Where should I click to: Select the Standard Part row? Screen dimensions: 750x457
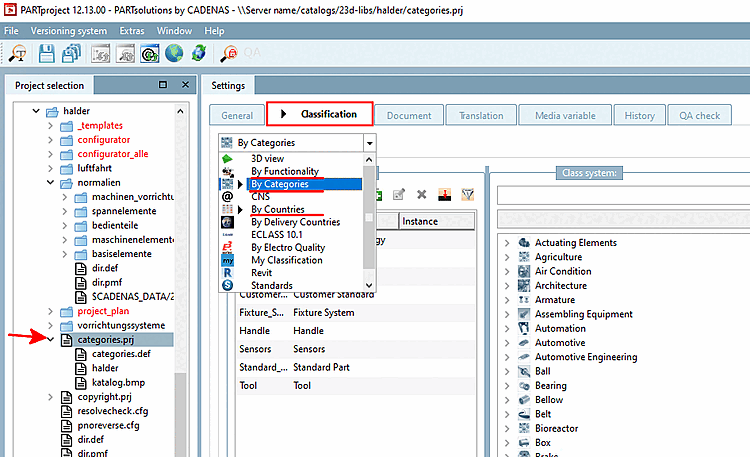pos(356,367)
